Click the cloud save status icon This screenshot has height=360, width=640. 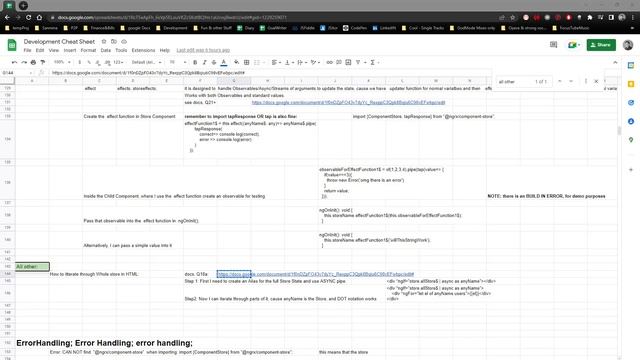point(124,42)
